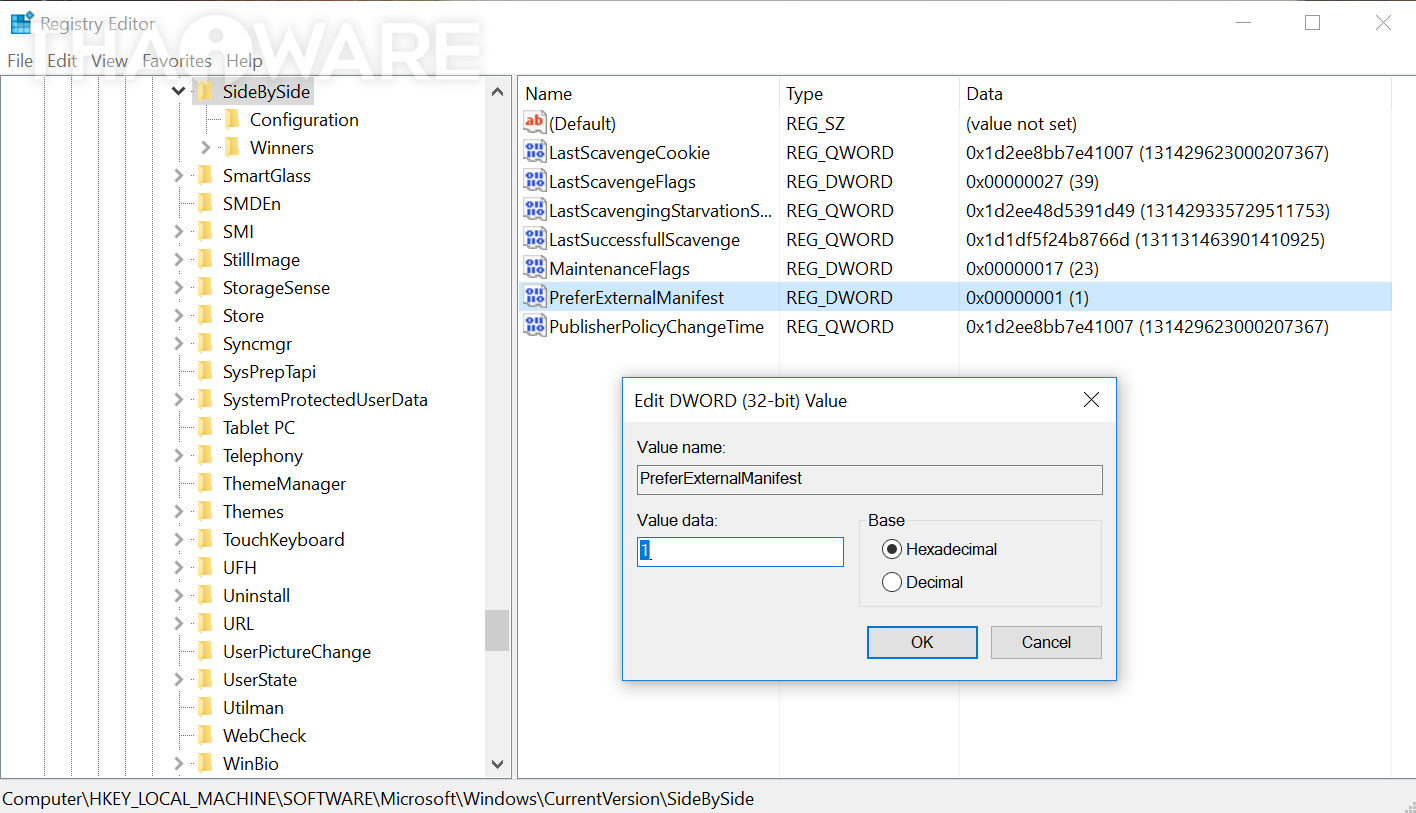1416x813 pixels.
Task: Expand the SystemProtectedUserData key
Action: tap(179, 400)
